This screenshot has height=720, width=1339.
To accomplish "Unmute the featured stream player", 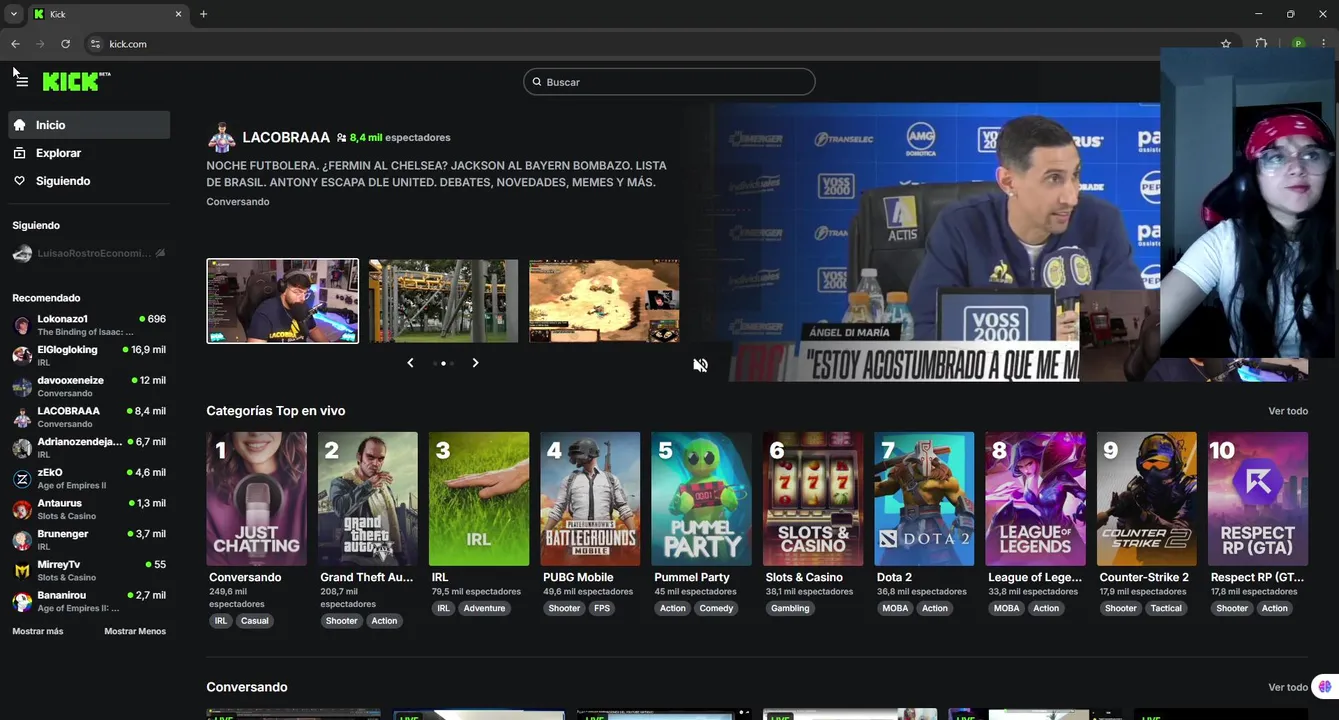I will coord(700,365).
